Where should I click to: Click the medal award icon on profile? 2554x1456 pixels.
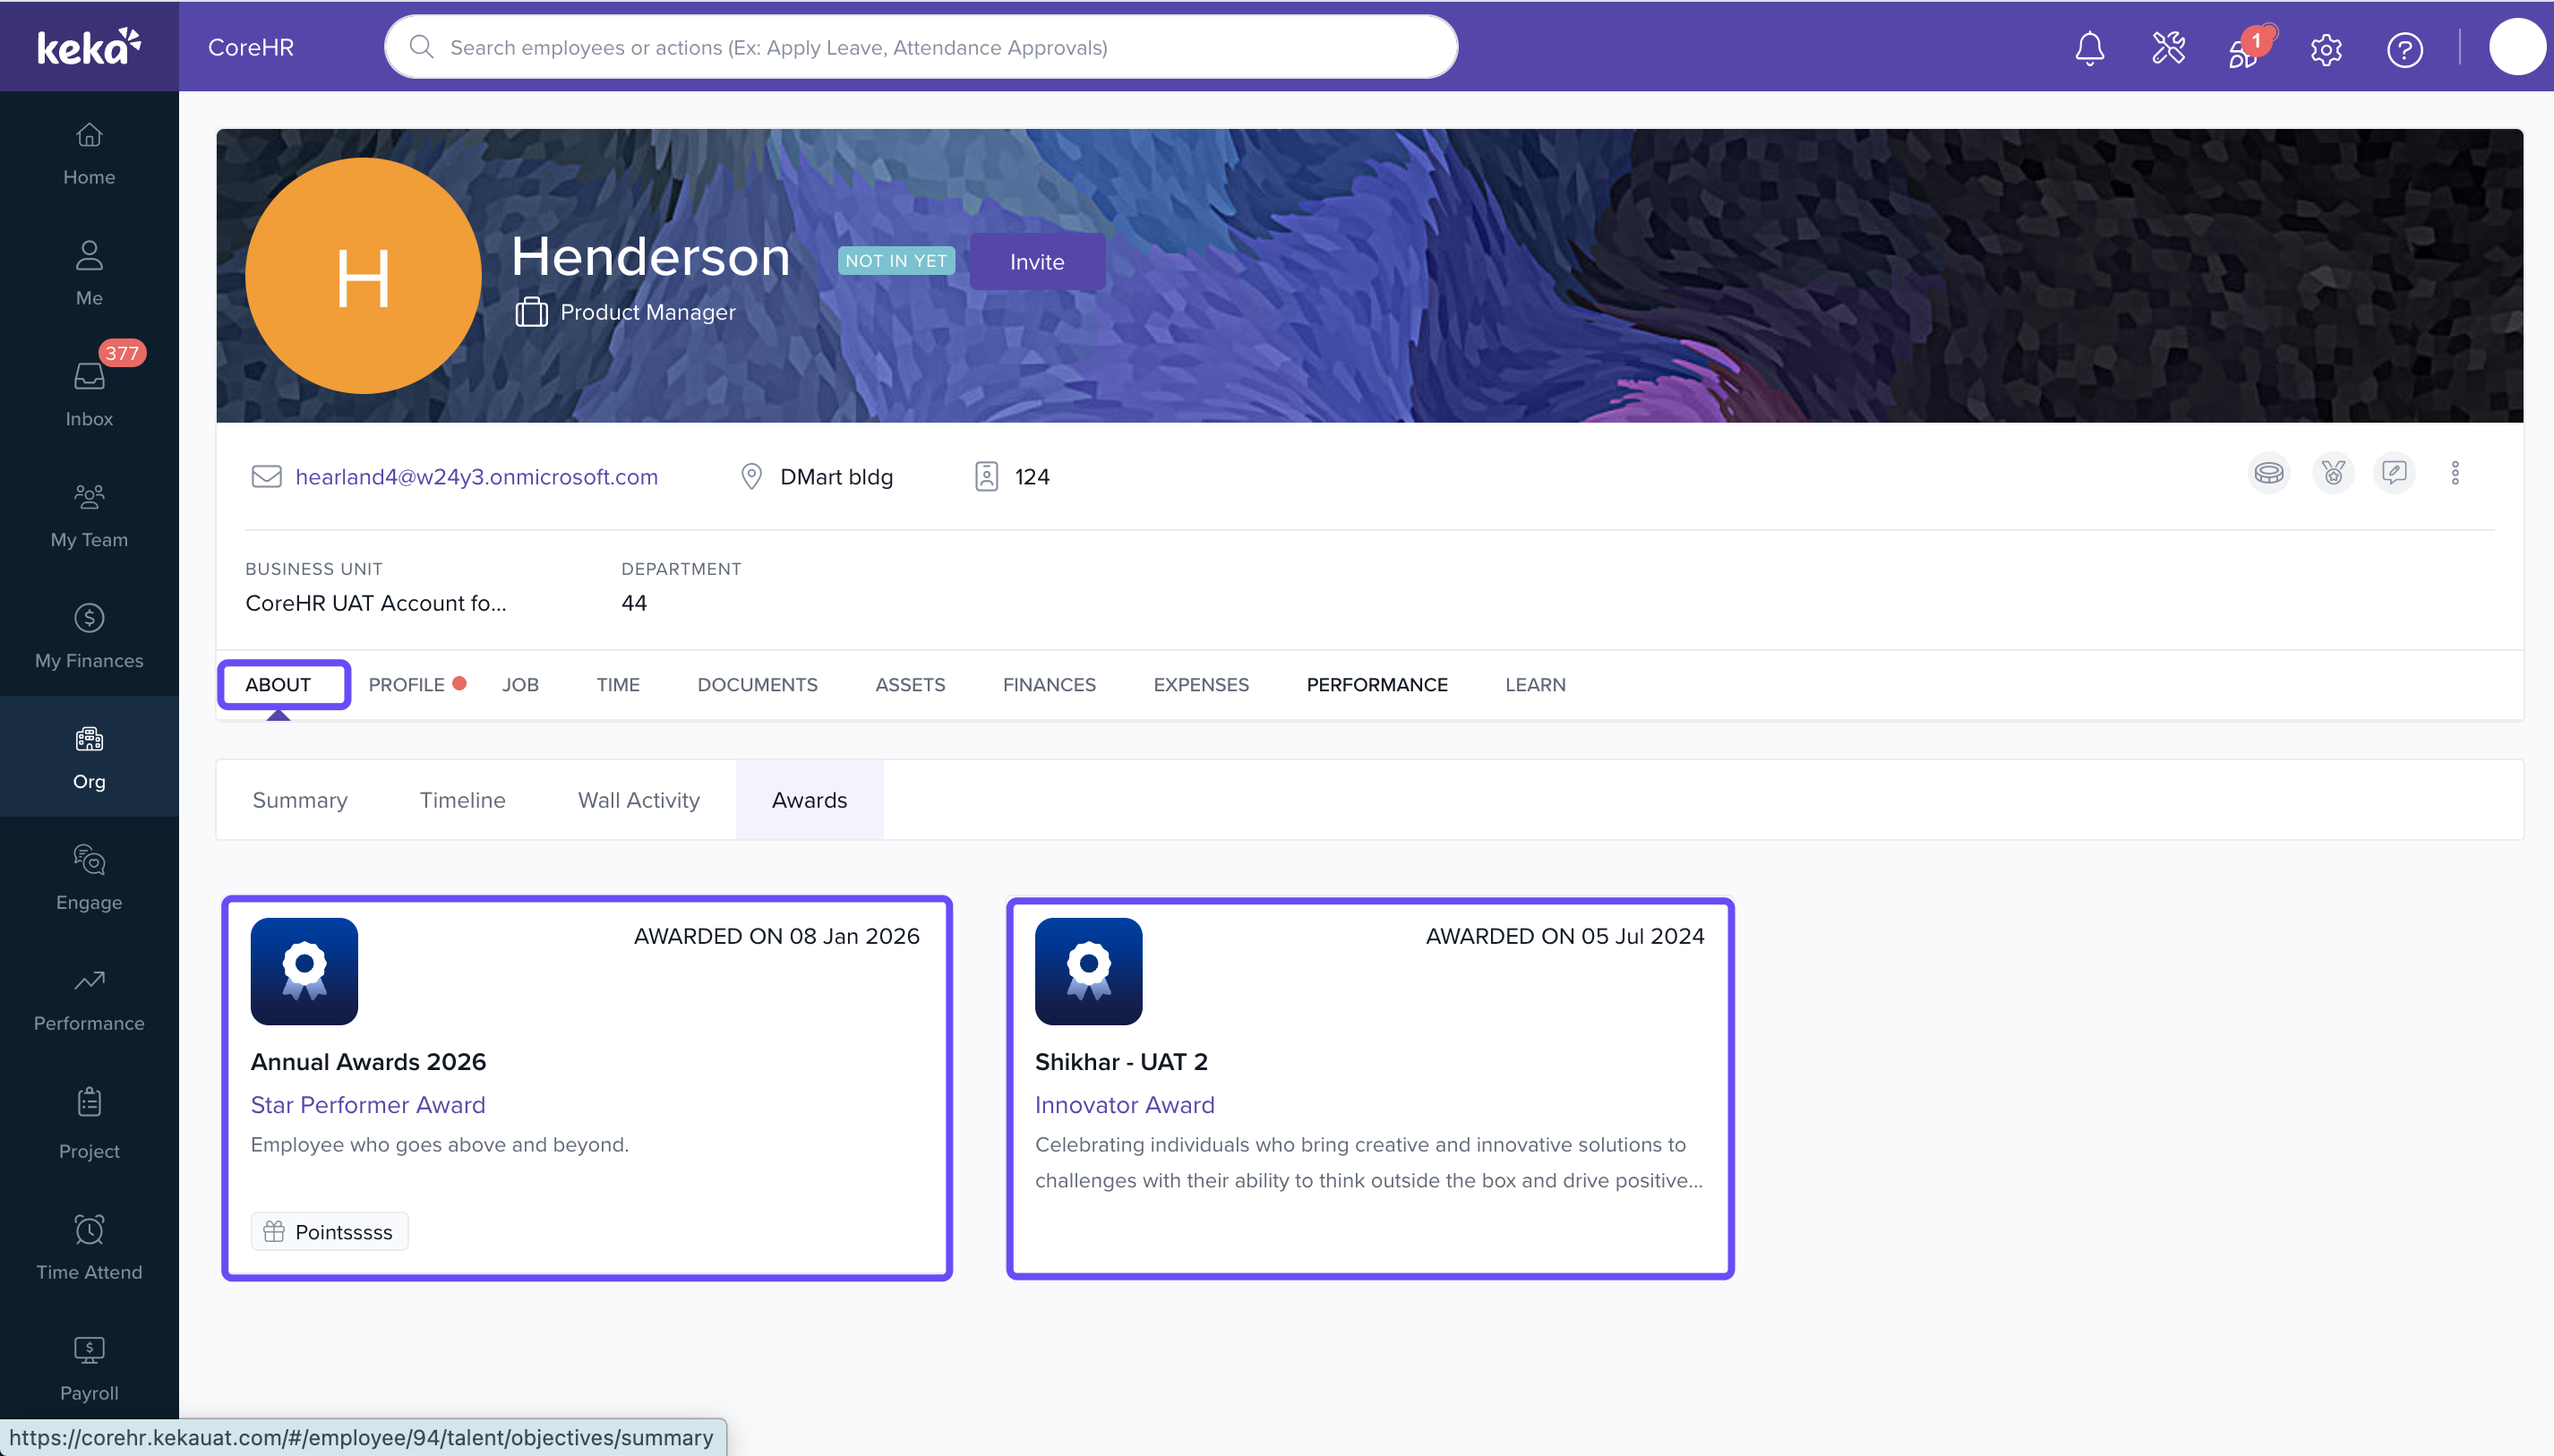(2332, 473)
